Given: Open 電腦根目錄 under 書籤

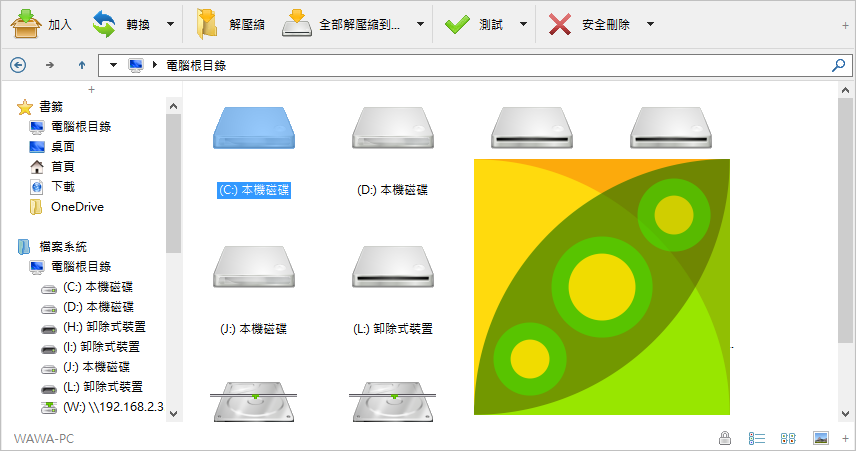Looking at the screenshot, I should (81, 127).
